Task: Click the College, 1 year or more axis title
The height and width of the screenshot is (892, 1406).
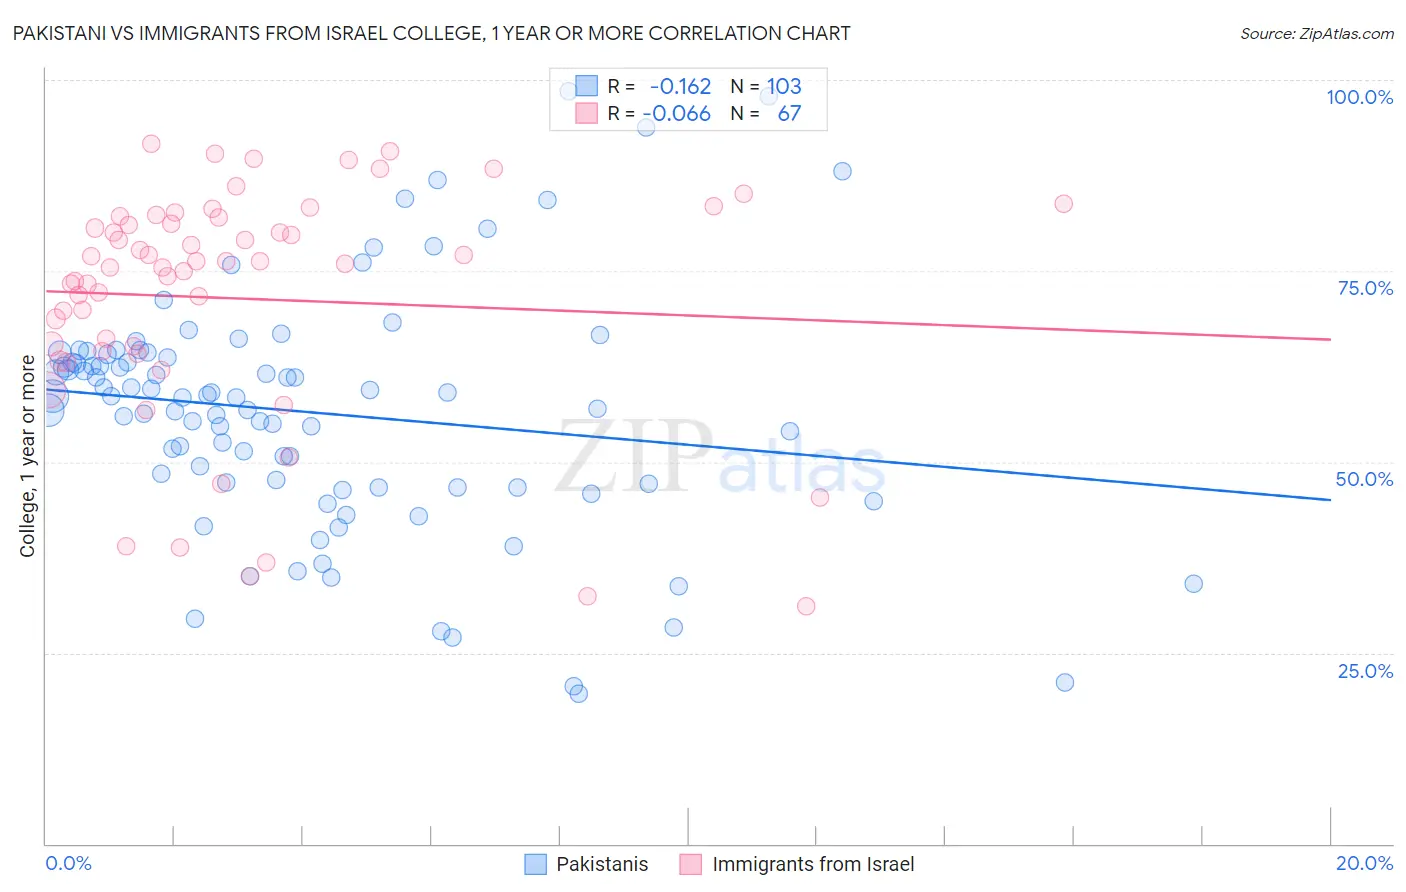Action: tap(27, 456)
